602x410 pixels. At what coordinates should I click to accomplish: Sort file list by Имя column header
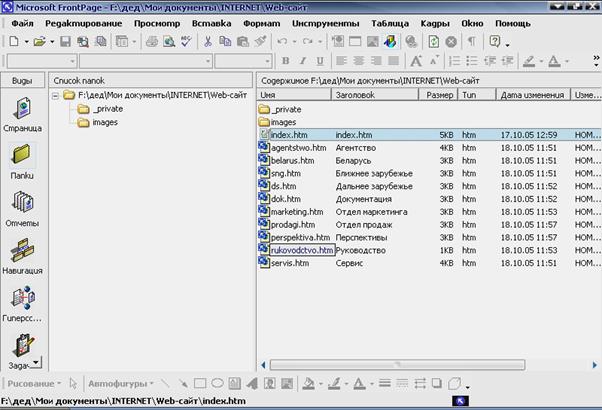click(x=294, y=95)
